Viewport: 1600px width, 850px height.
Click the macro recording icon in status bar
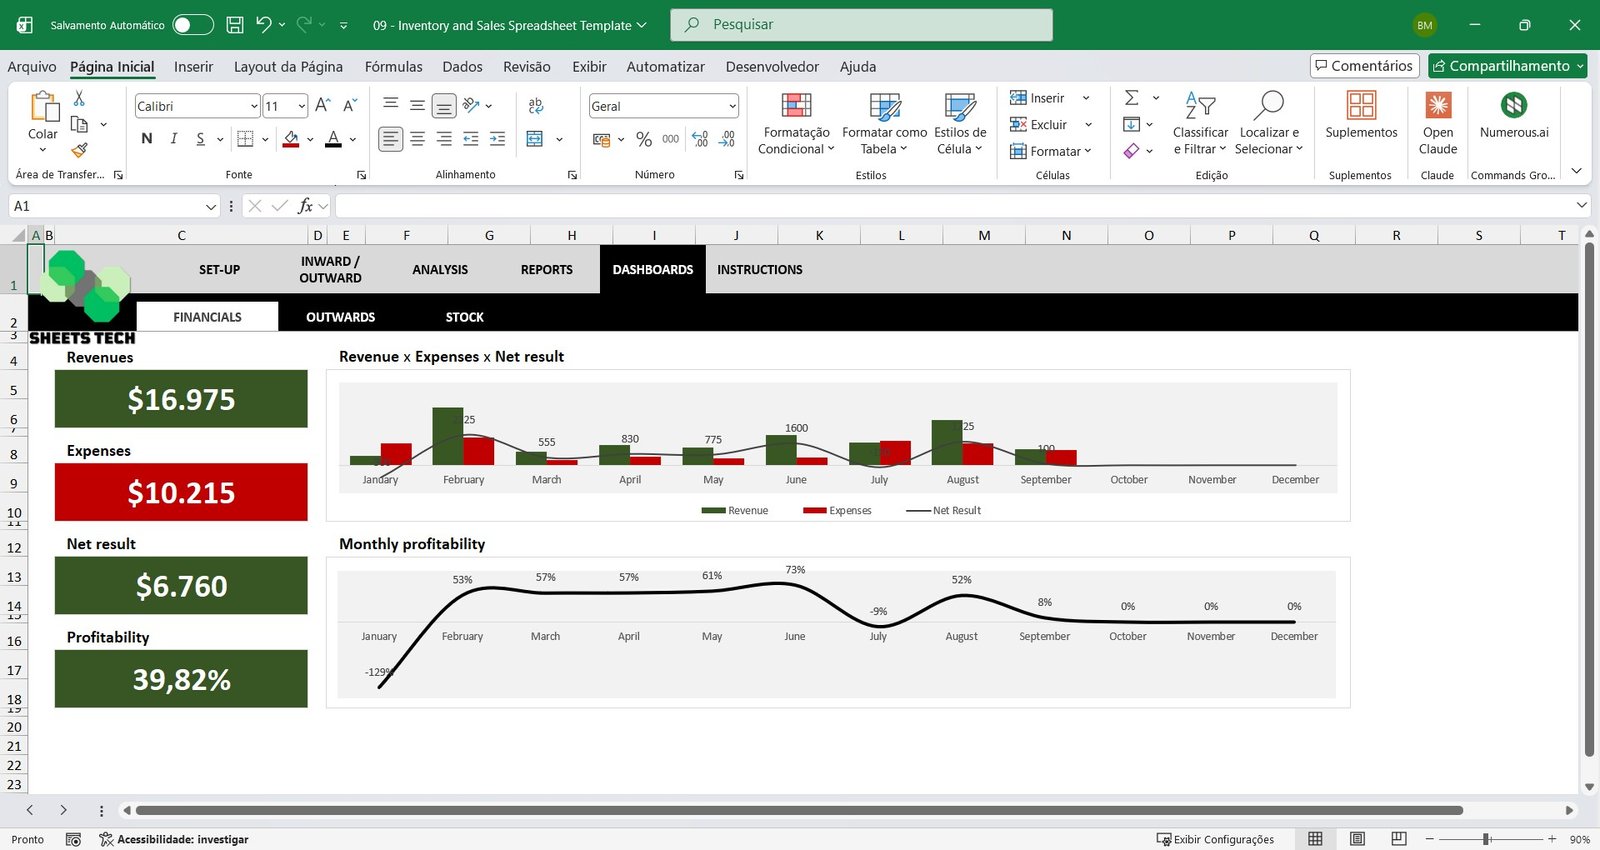point(73,839)
